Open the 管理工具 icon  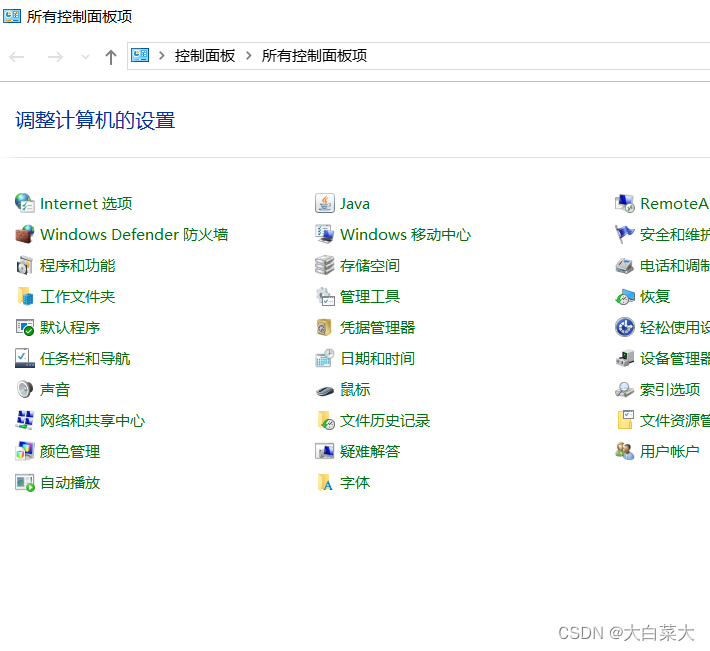pyautogui.click(x=325, y=297)
